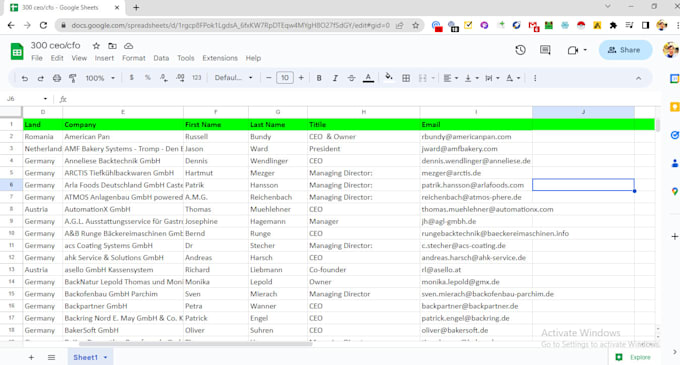Open version history clock icon
Image resolution: width=680 pixels, height=365 pixels.
[x=520, y=50]
